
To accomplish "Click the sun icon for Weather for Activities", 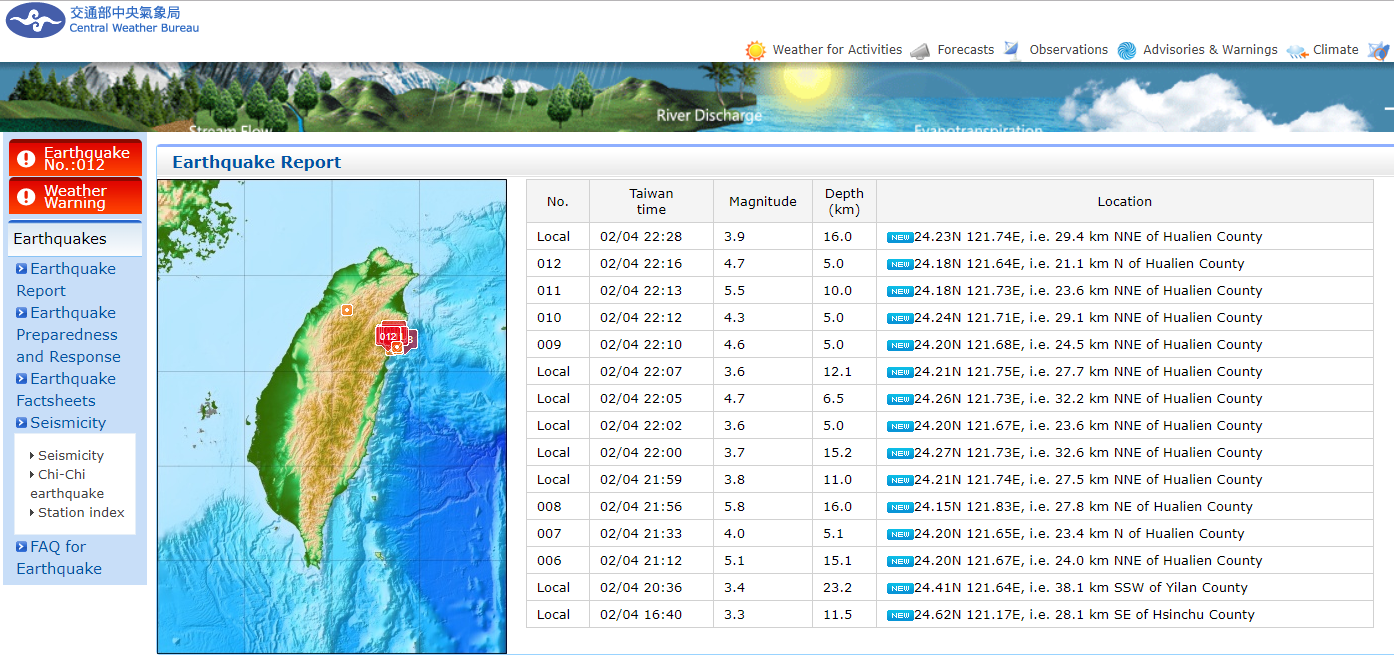I will click(755, 50).
